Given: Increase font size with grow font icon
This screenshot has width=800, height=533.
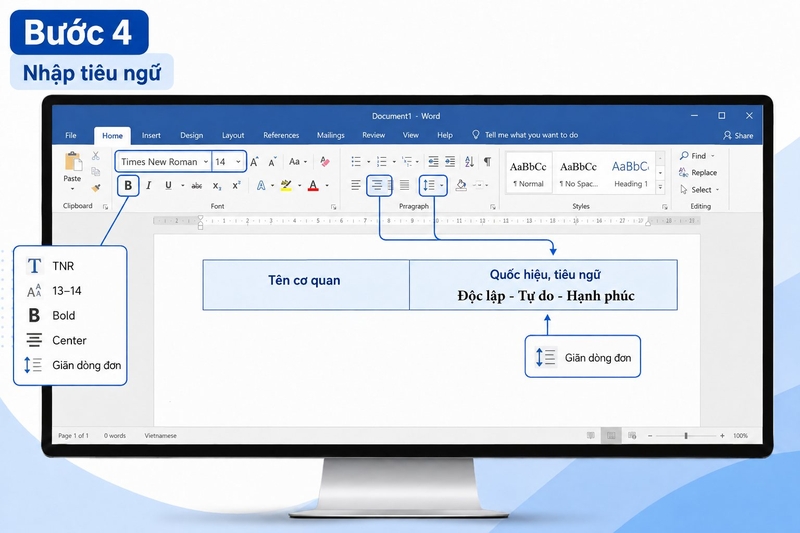Looking at the screenshot, I should tap(254, 162).
